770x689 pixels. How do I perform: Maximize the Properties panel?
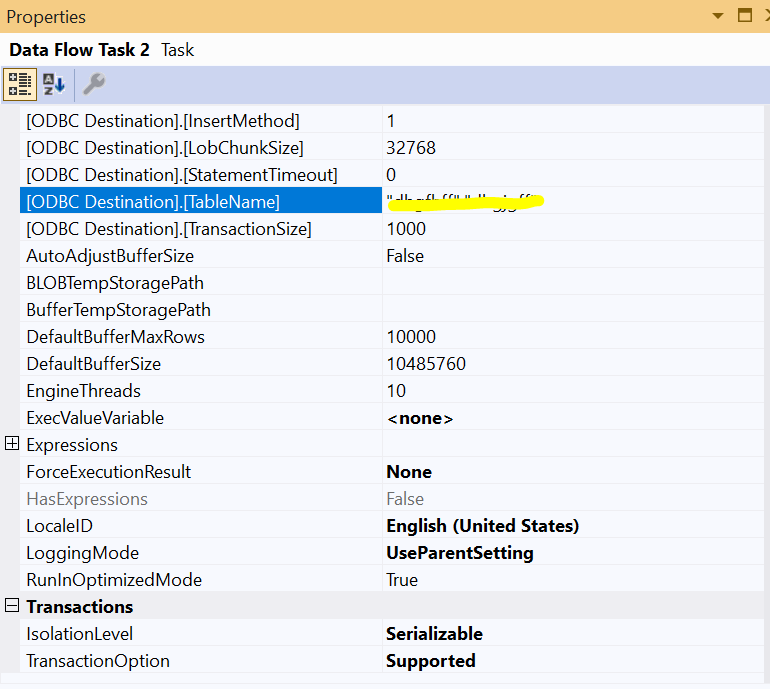[x=744, y=16]
